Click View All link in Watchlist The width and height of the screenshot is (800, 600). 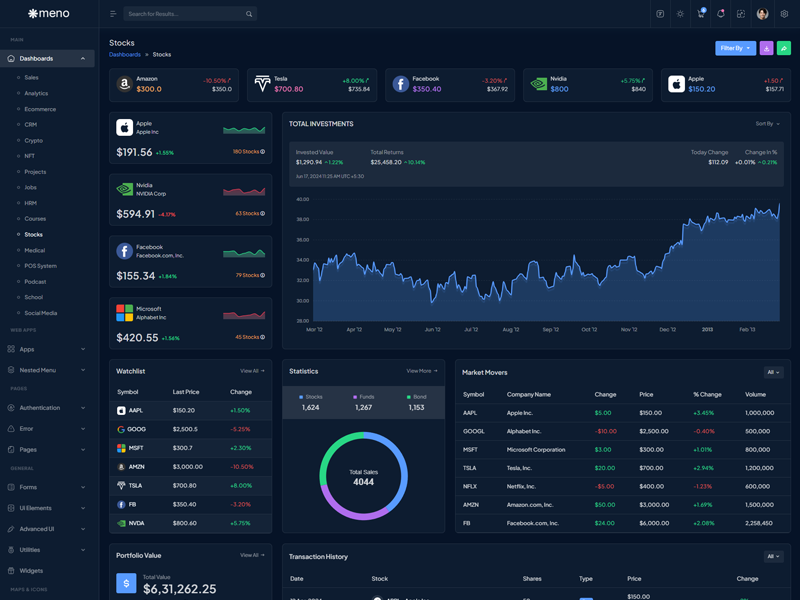pos(252,371)
